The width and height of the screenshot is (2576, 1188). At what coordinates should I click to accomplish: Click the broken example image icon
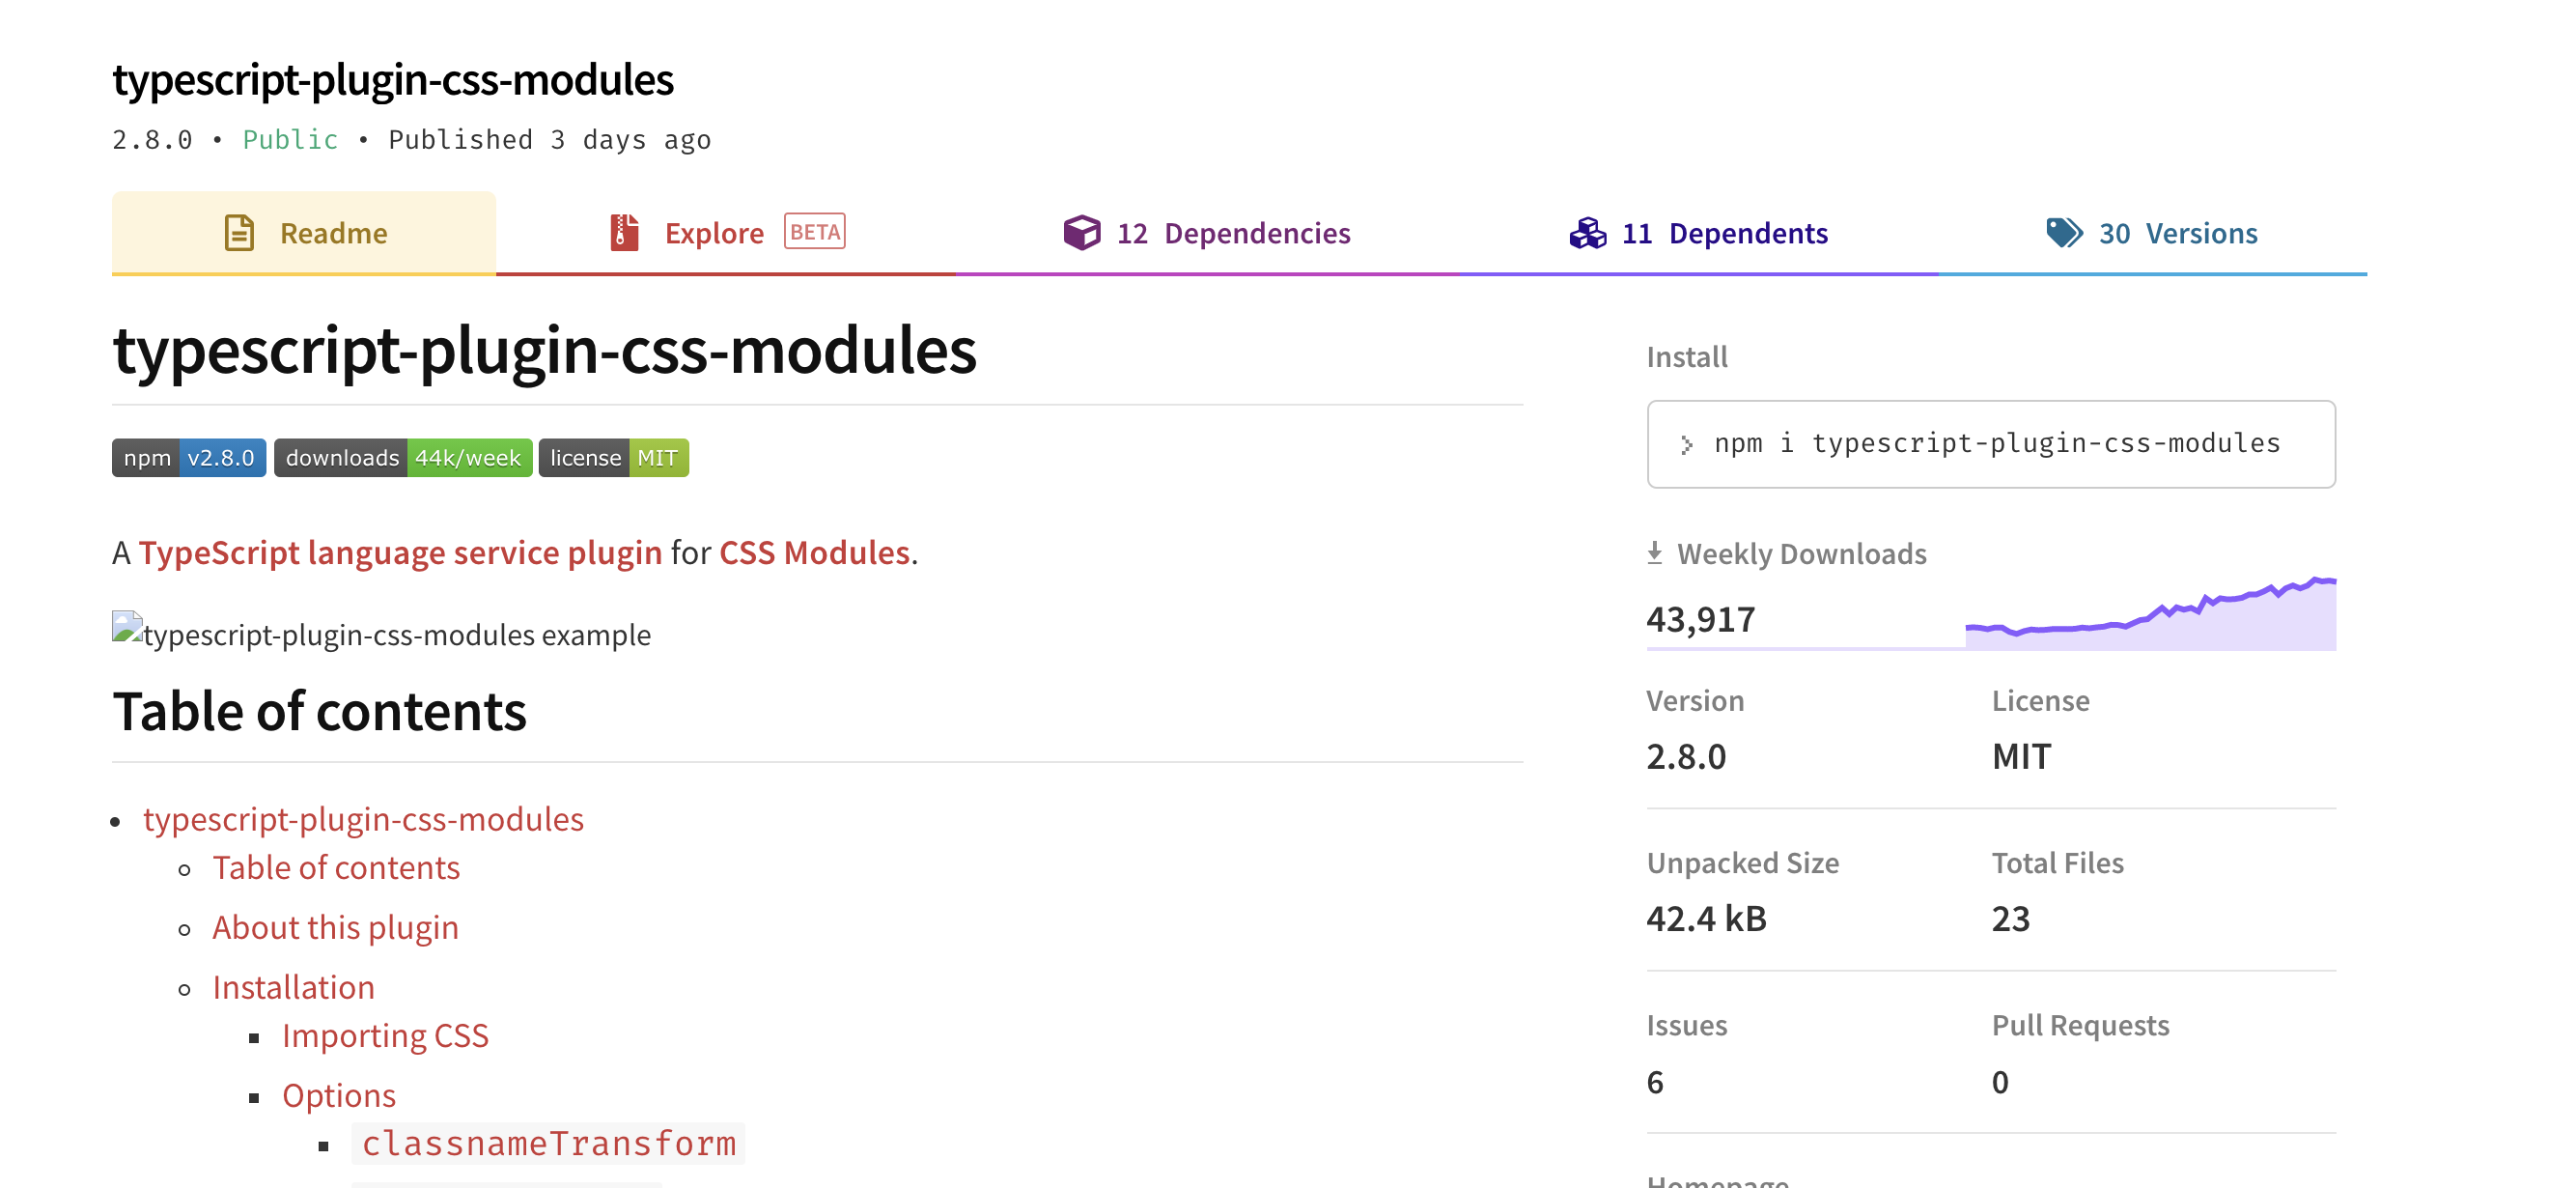pos(127,628)
